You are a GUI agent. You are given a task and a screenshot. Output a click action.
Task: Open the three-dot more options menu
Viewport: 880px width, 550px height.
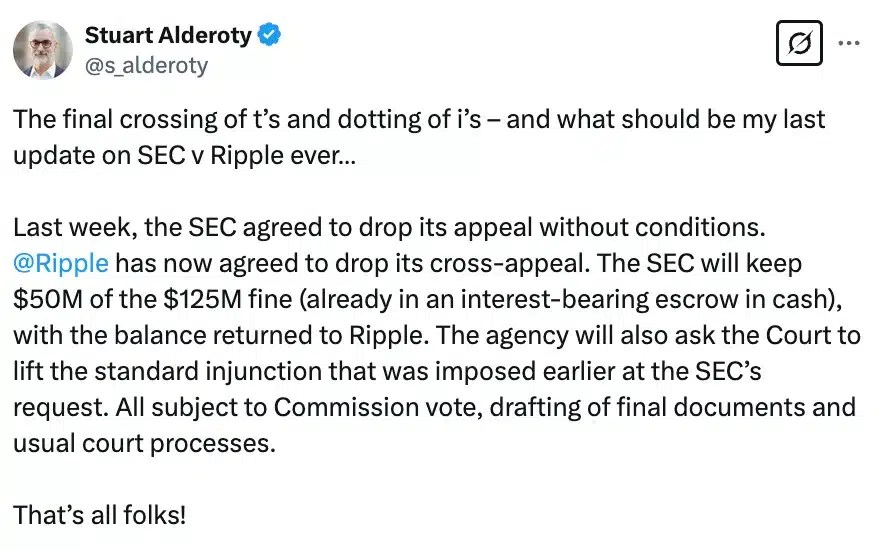(848, 43)
